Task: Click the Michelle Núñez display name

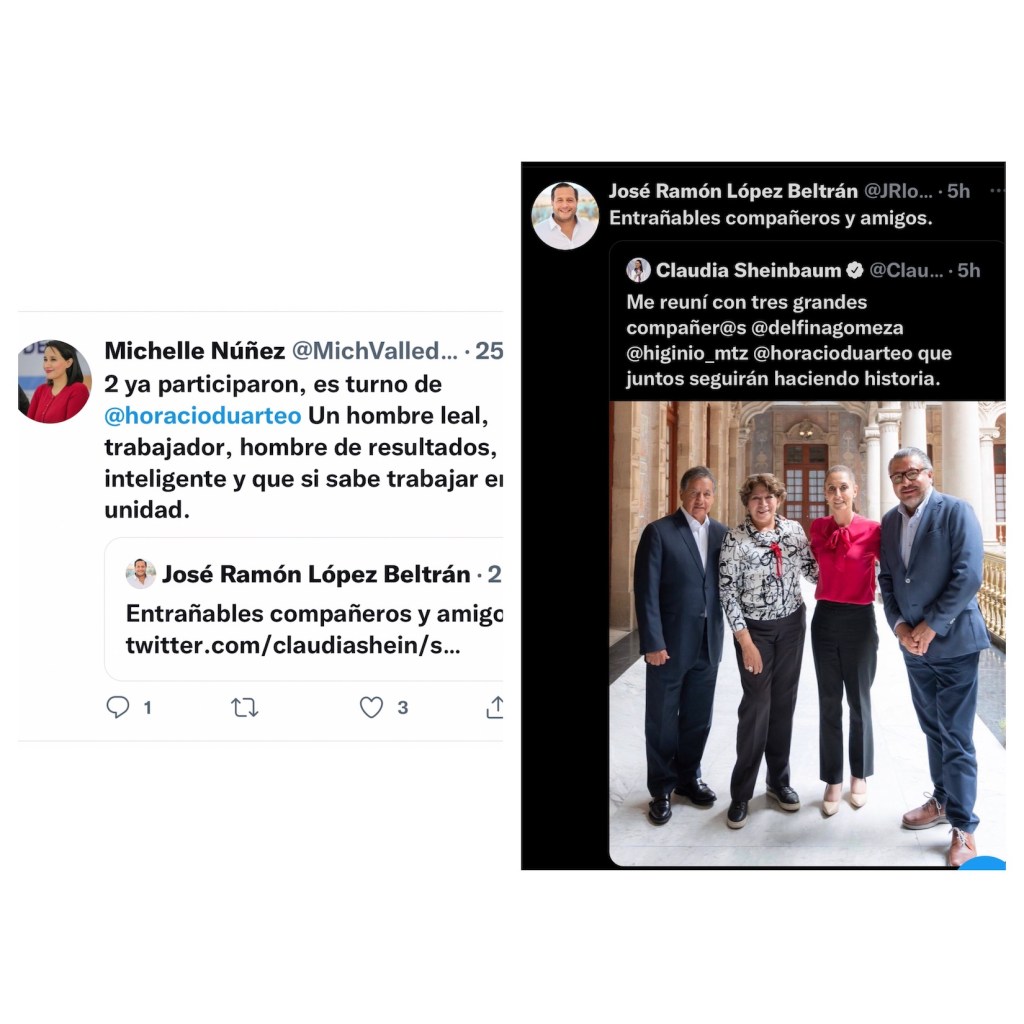Action: tap(195, 351)
